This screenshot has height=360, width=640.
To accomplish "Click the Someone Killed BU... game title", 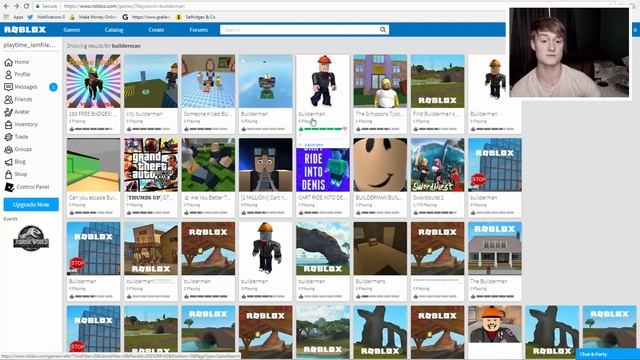I will coord(207,114).
